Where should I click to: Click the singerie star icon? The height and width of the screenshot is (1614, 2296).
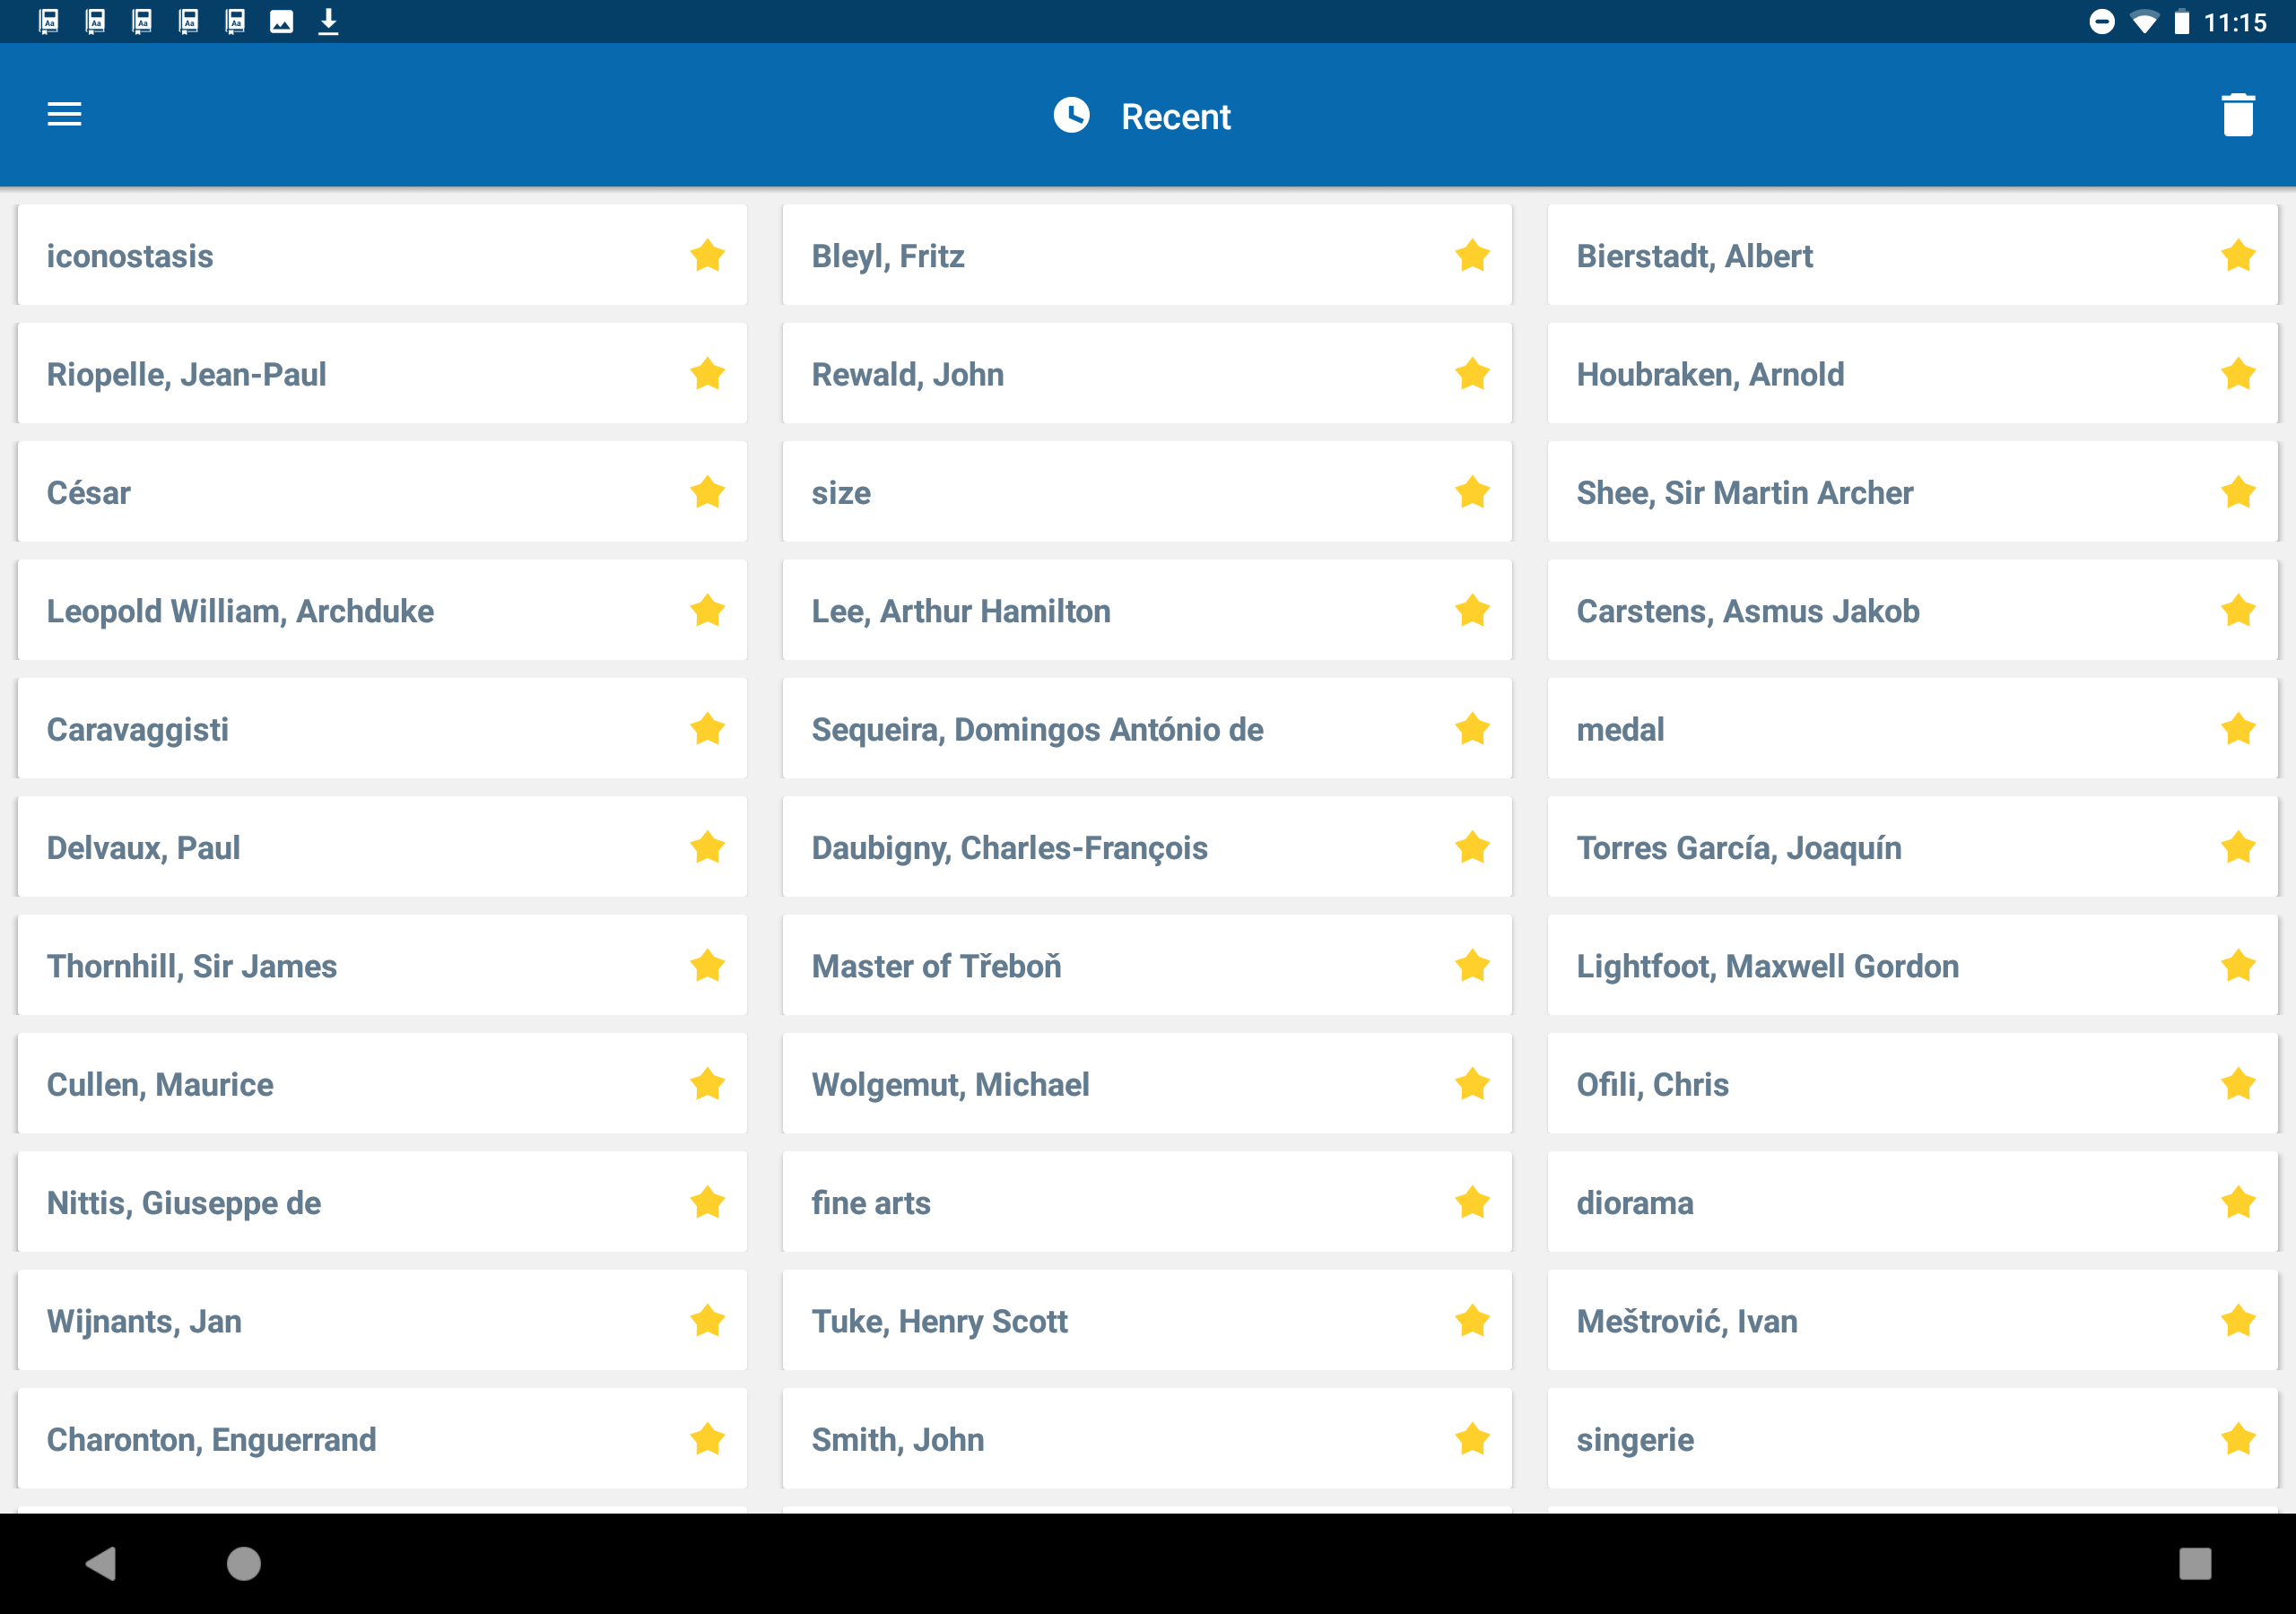click(2238, 1439)
